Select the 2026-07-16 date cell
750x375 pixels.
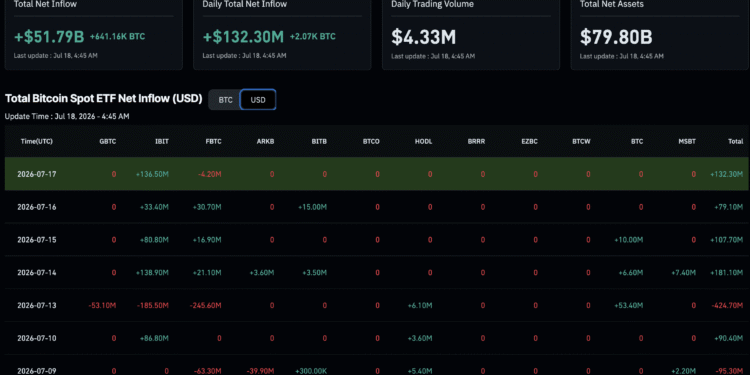37,207
